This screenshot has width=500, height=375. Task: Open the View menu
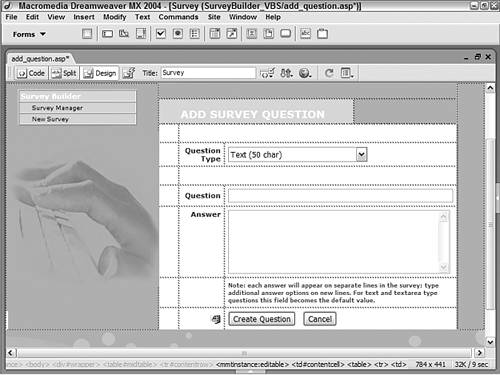pyautogui.click(x=56, y=17)
